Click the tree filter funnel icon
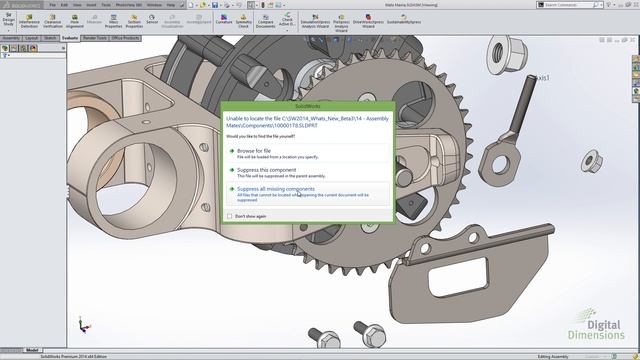 coord(4,56)
